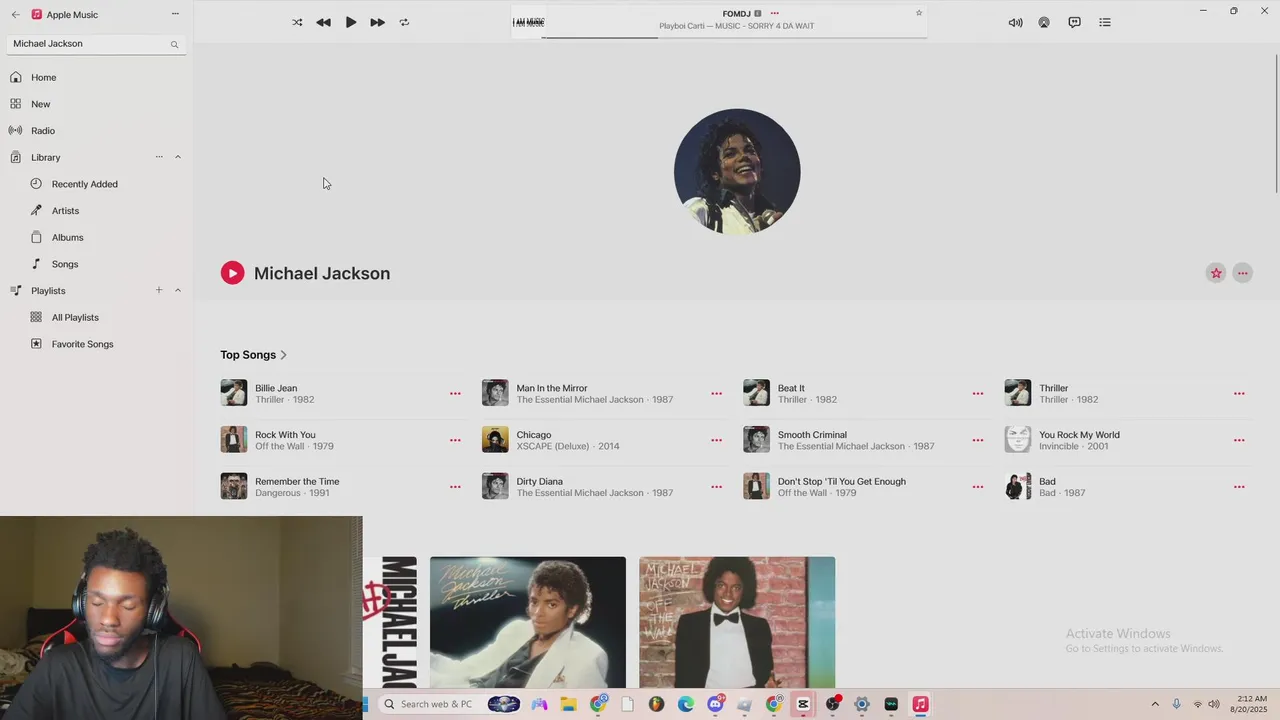The image size is (1280, 720).
Task: Open the Thriller album cover
Action: 528,622
